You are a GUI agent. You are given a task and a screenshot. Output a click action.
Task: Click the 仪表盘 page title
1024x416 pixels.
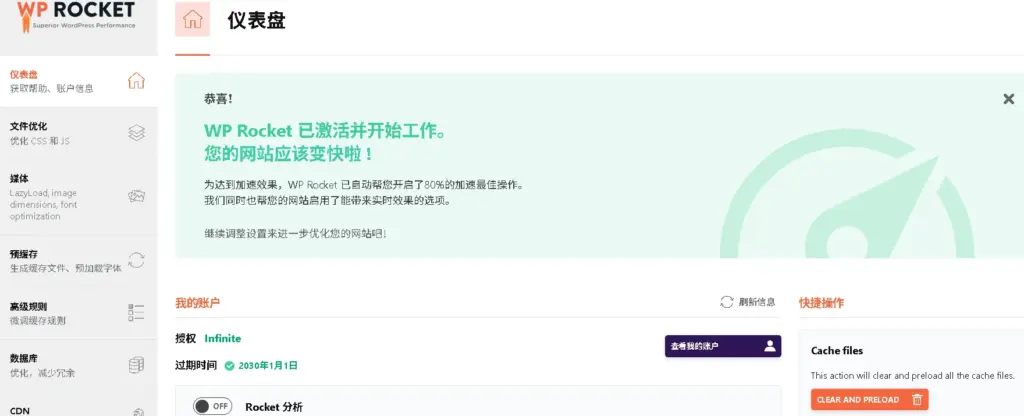point(257,20)
